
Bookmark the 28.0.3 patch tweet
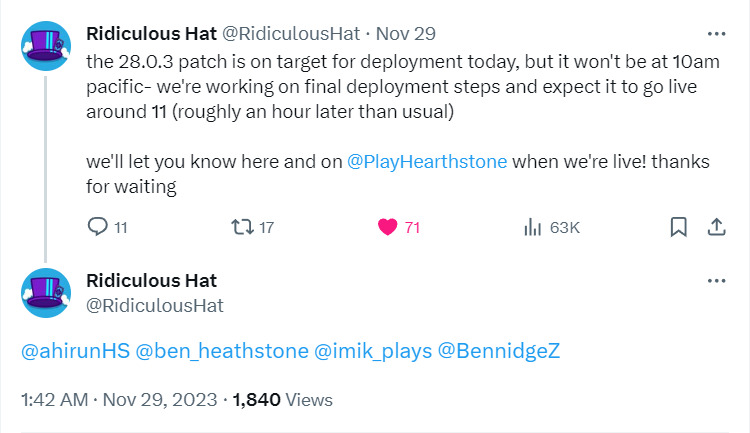click(x=678, y=227)
